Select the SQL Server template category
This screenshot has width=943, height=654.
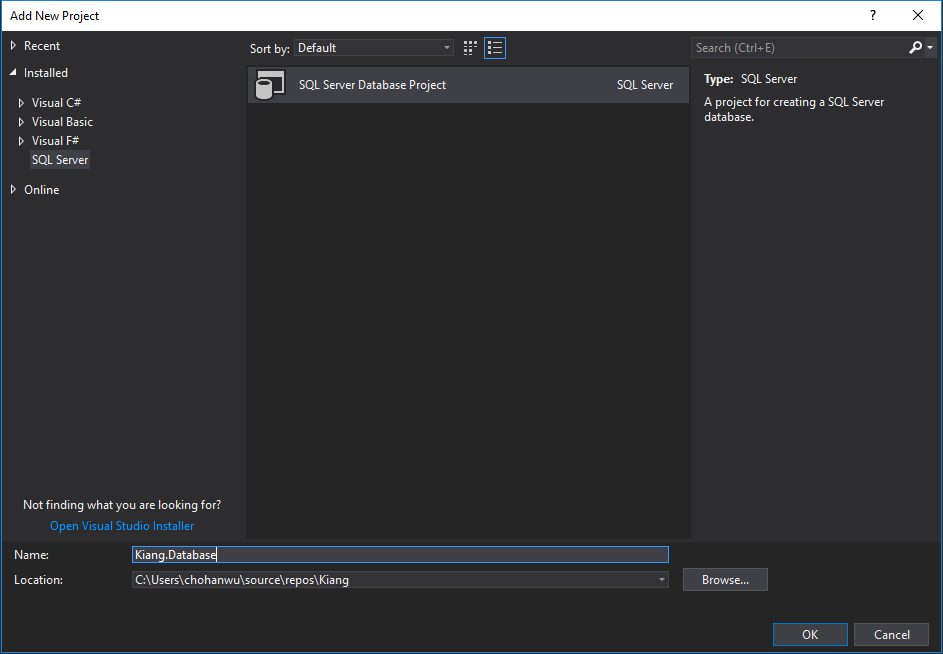(x=59, y=159)
